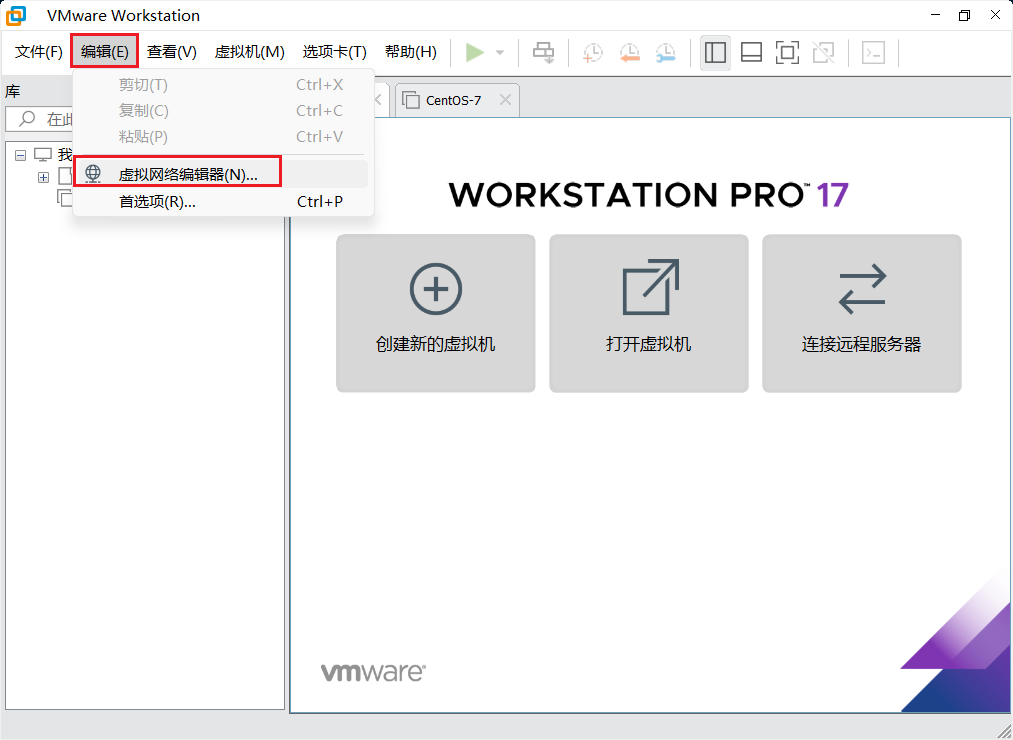Click the 创建新的虚拟机 button
Screen dimensions: 1013x740
coord(436,313)
